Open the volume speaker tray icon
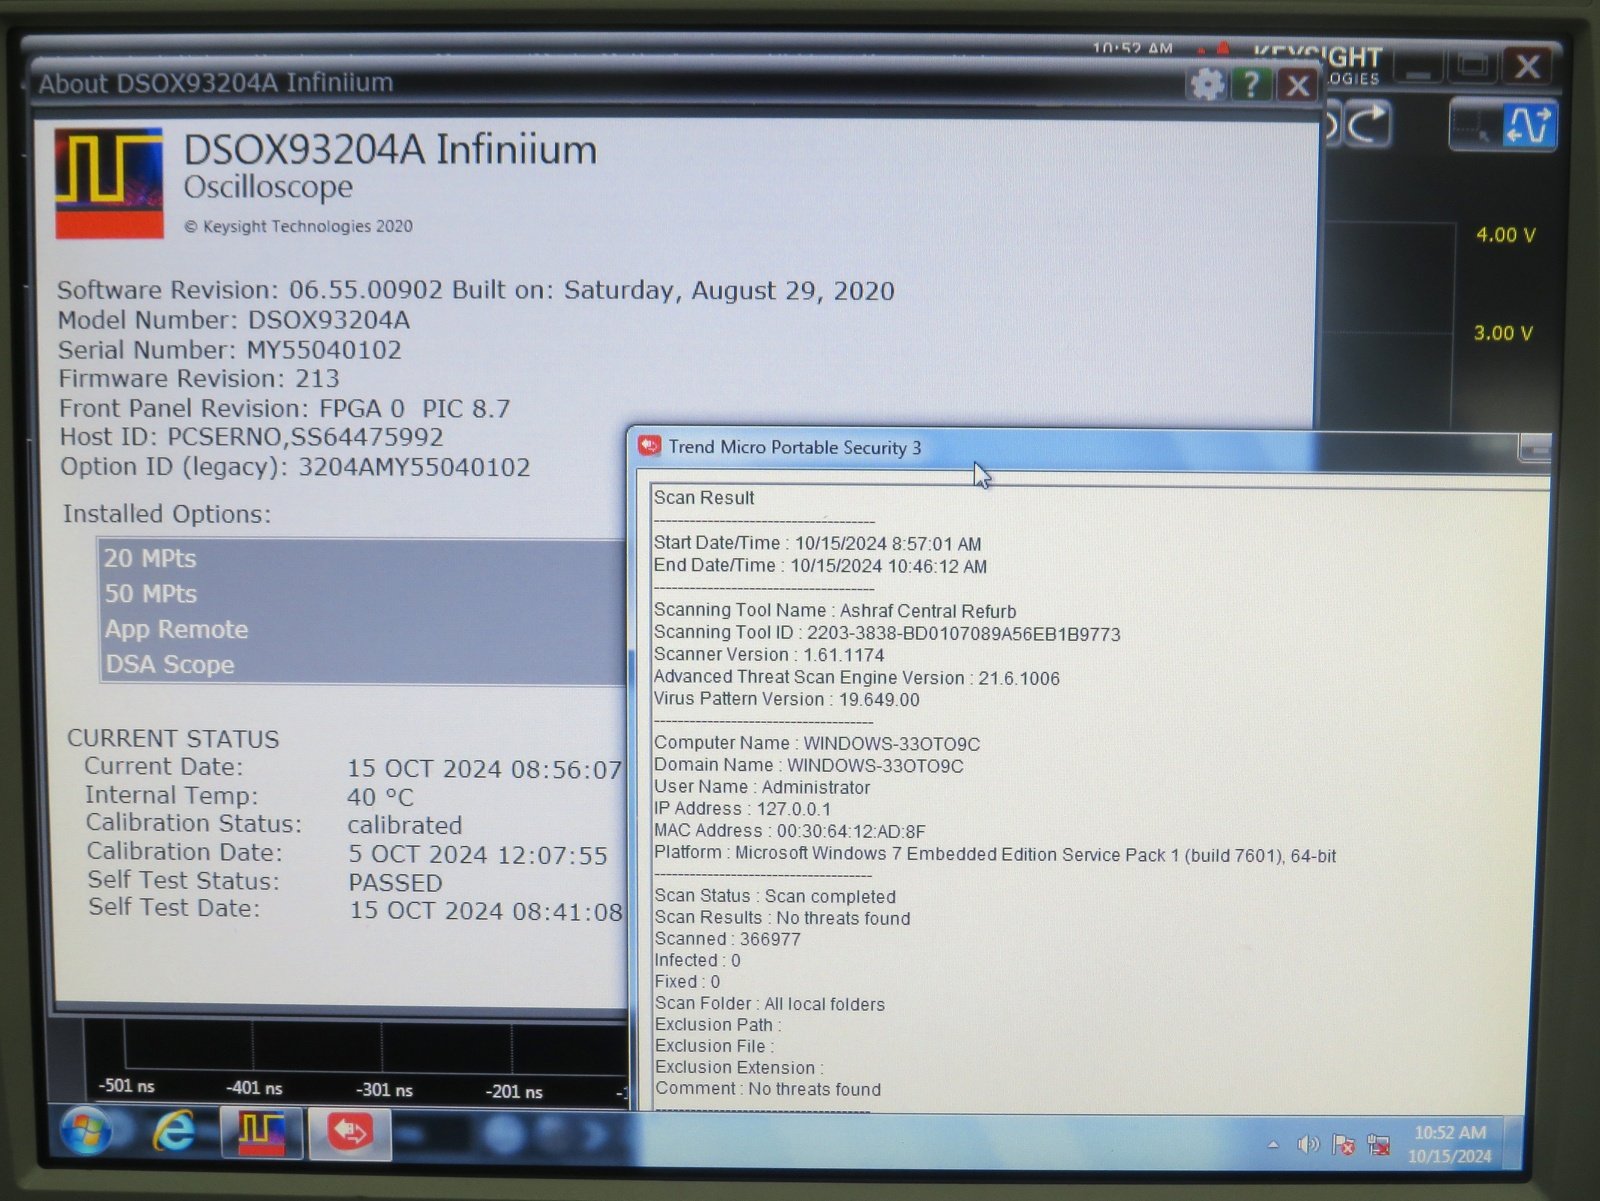This screenshot has width=1600, height=1201. tap(1307, 1144)
